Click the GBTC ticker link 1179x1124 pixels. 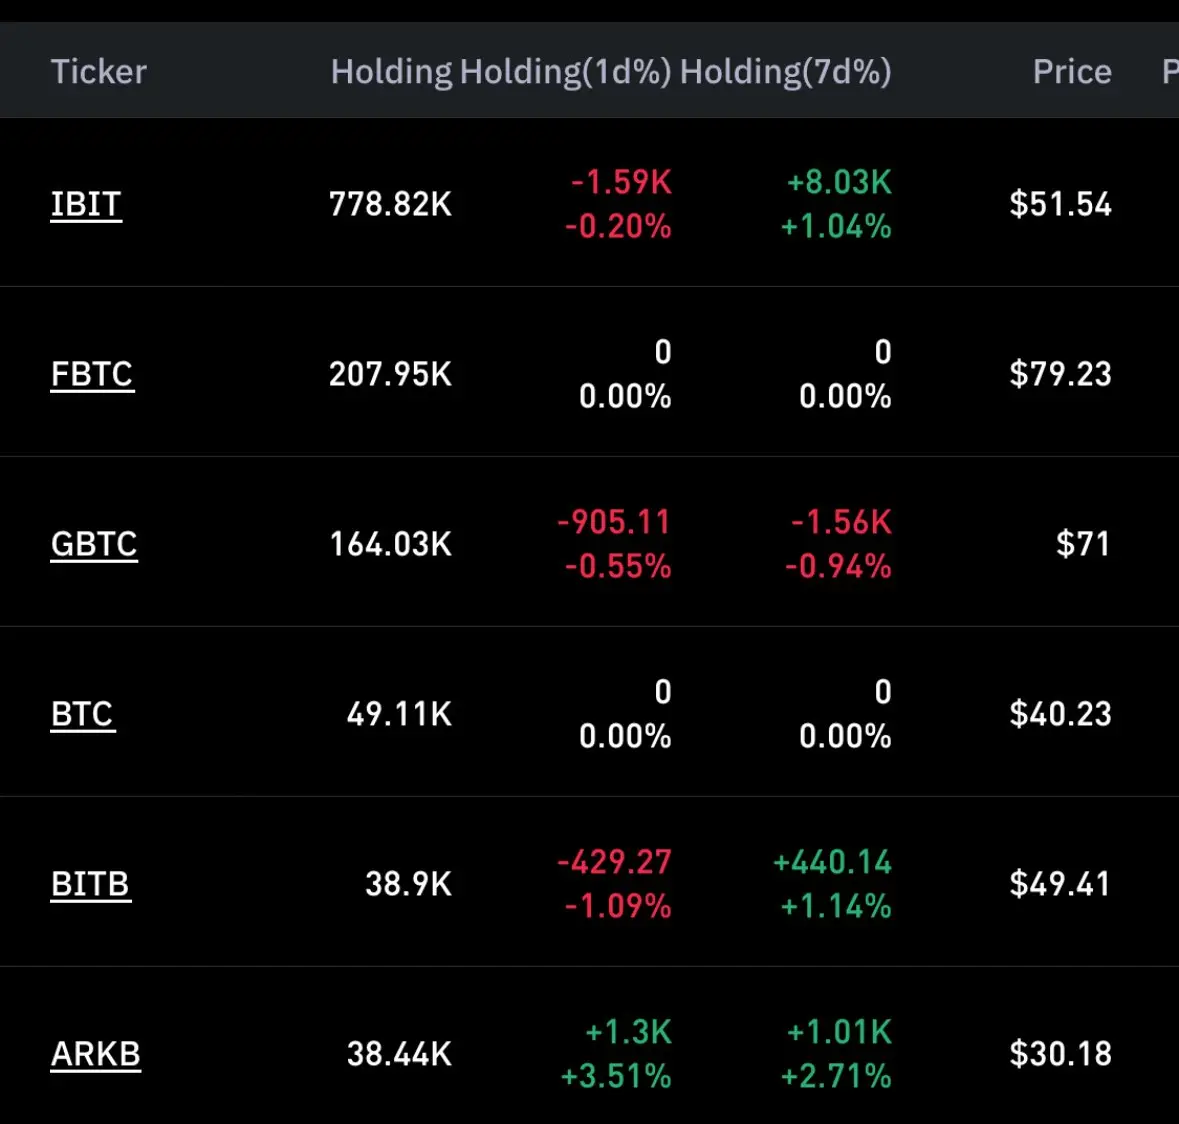tap(94, 544)
